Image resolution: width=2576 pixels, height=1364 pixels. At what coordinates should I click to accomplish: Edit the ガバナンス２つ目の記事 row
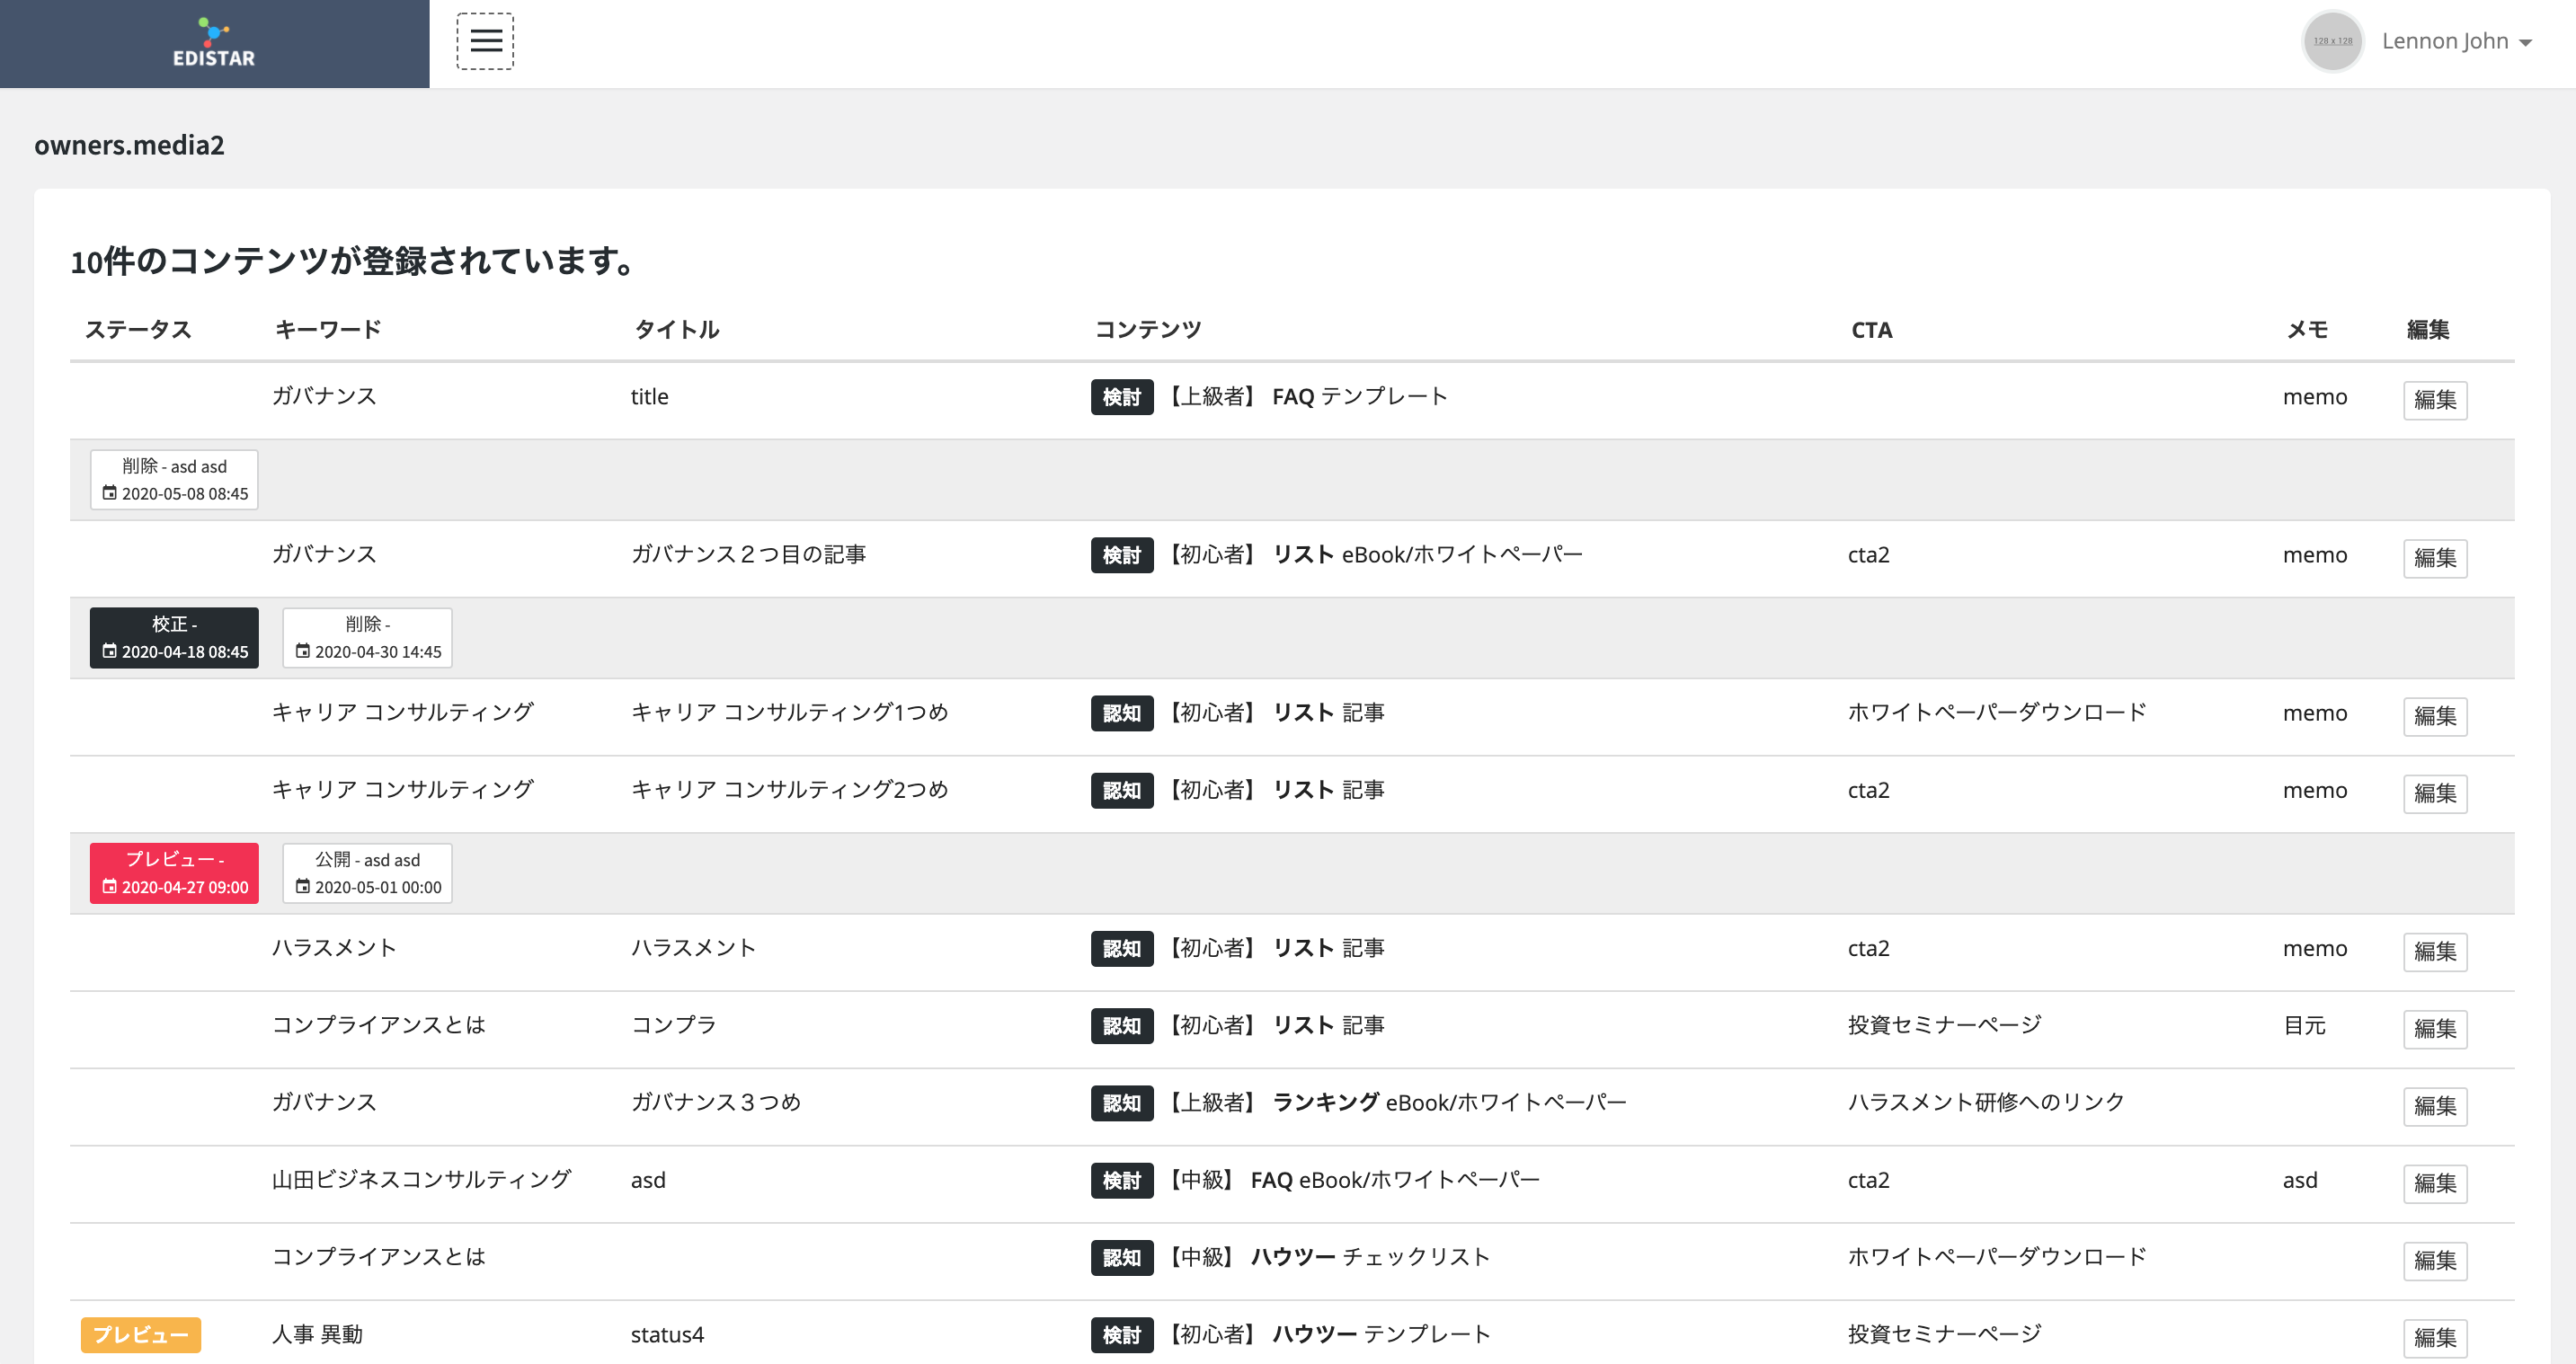click(x=2434, y=558)
